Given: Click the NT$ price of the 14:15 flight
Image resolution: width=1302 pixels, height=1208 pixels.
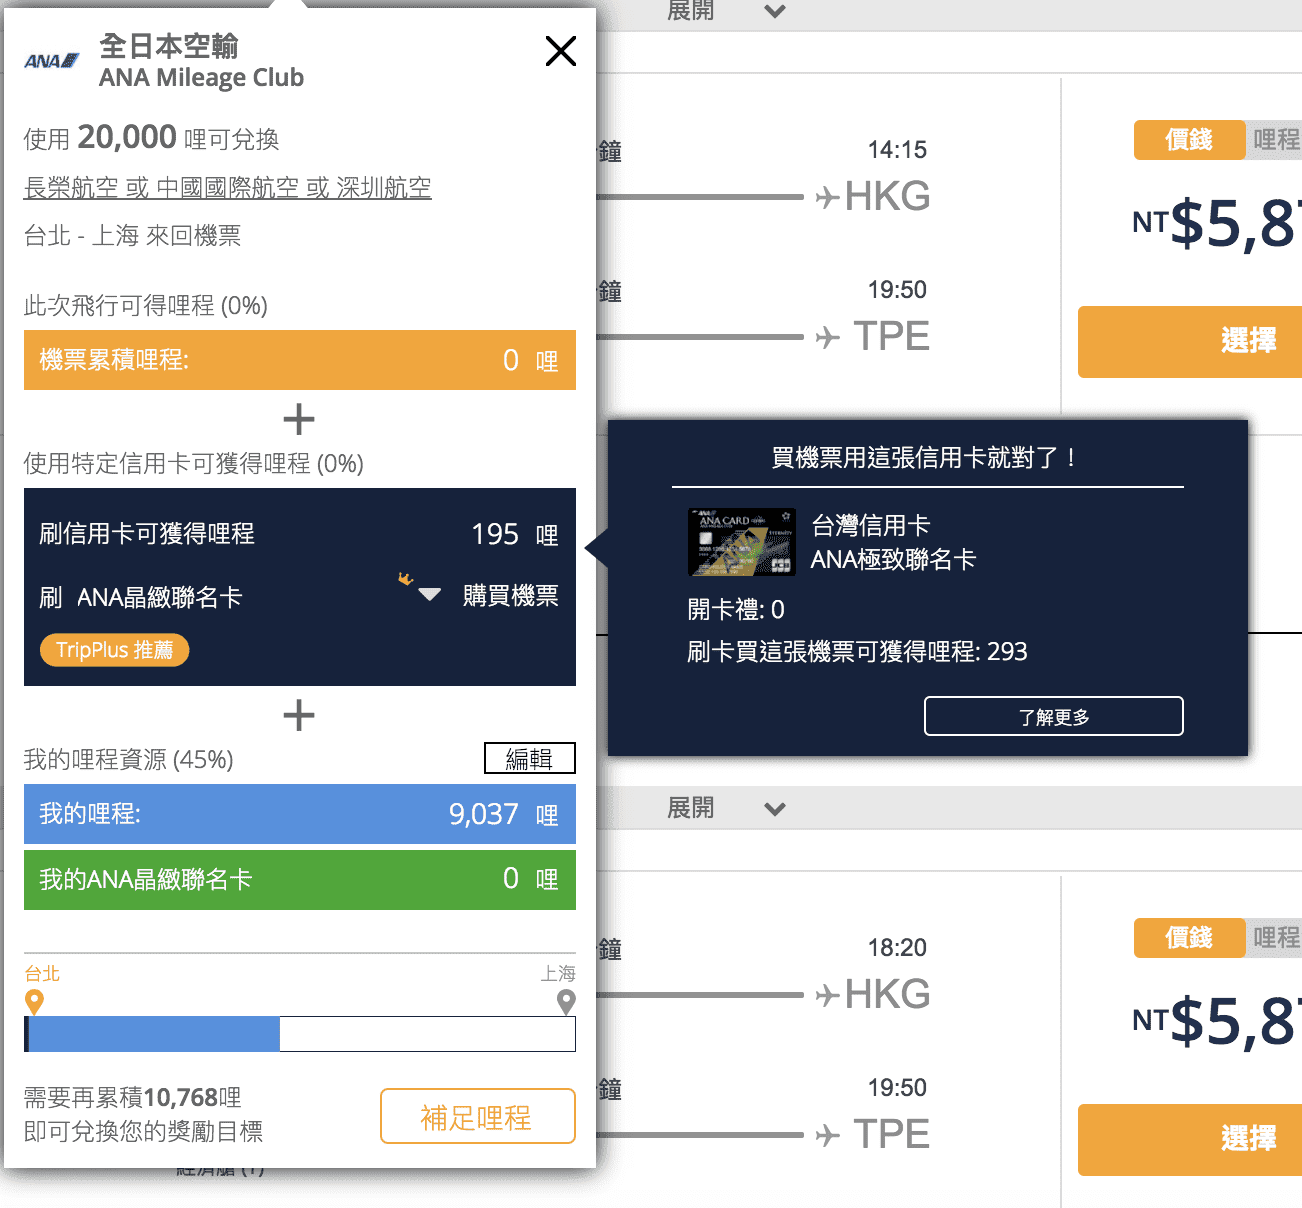Looking at the screenshot, I should coord(1217,222).
